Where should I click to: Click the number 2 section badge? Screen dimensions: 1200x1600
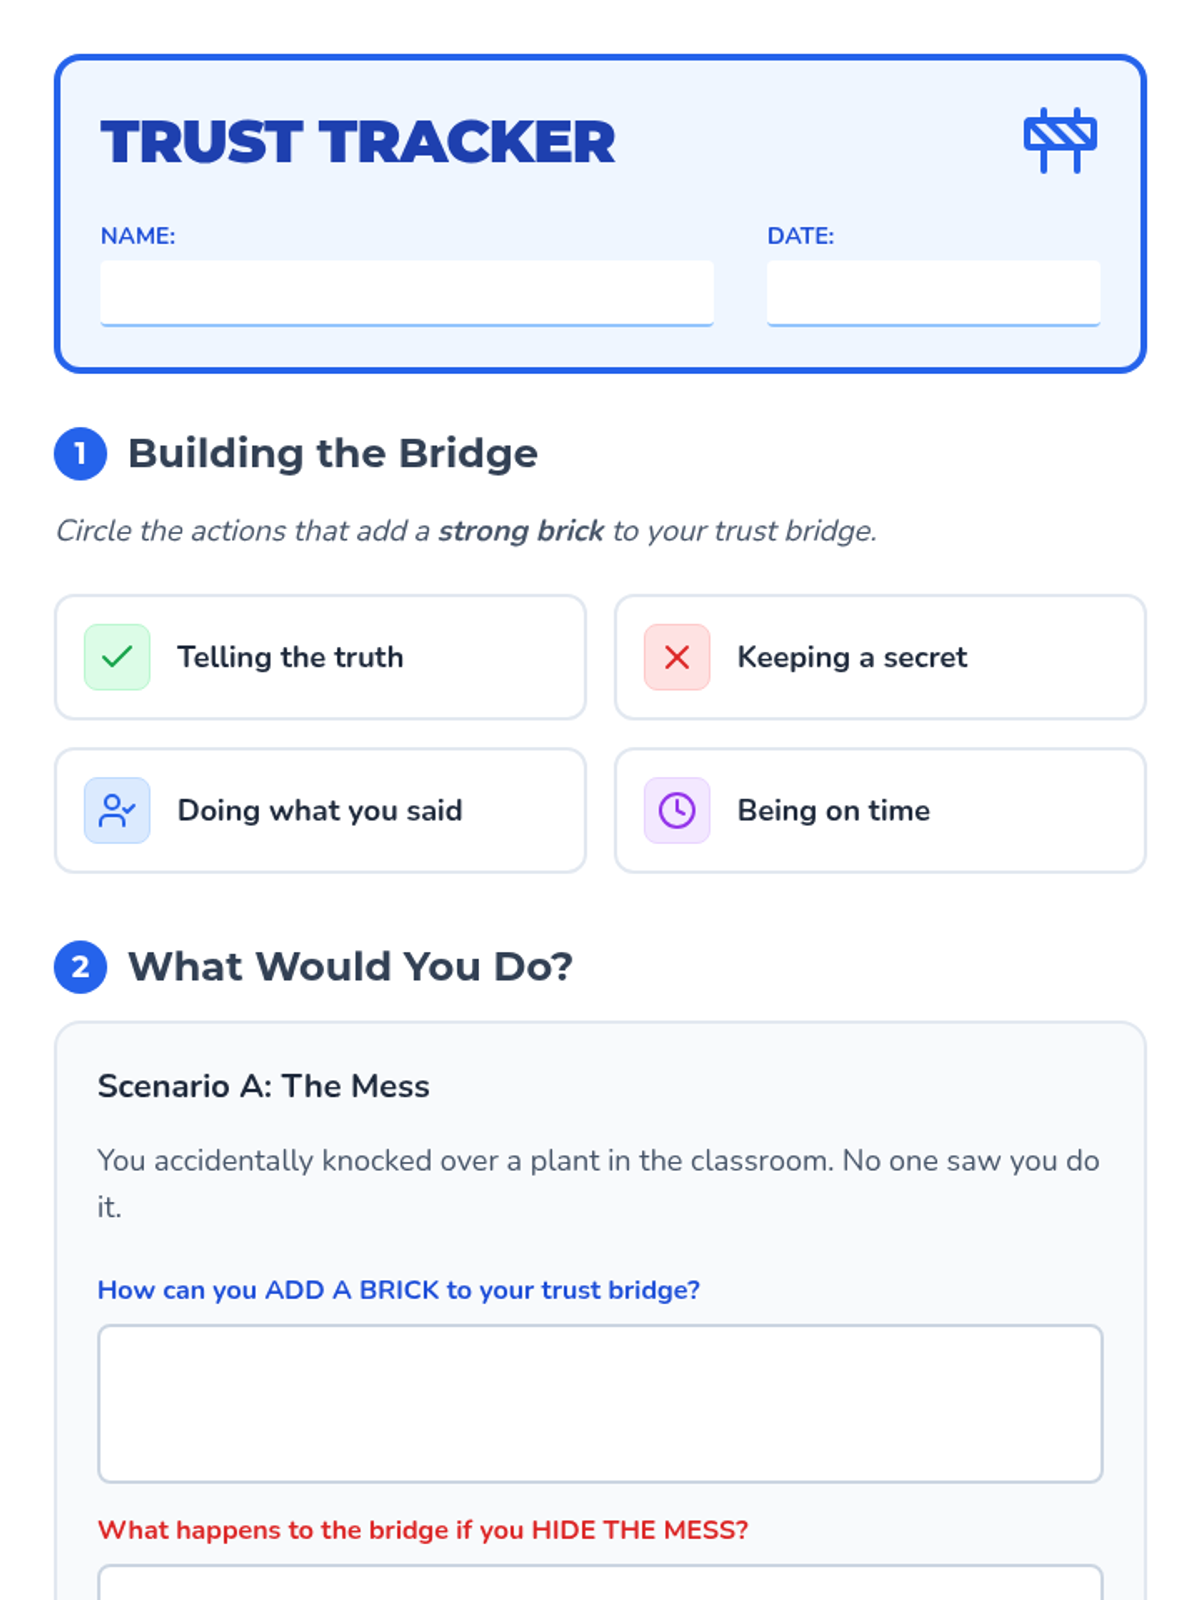[80, 967]
